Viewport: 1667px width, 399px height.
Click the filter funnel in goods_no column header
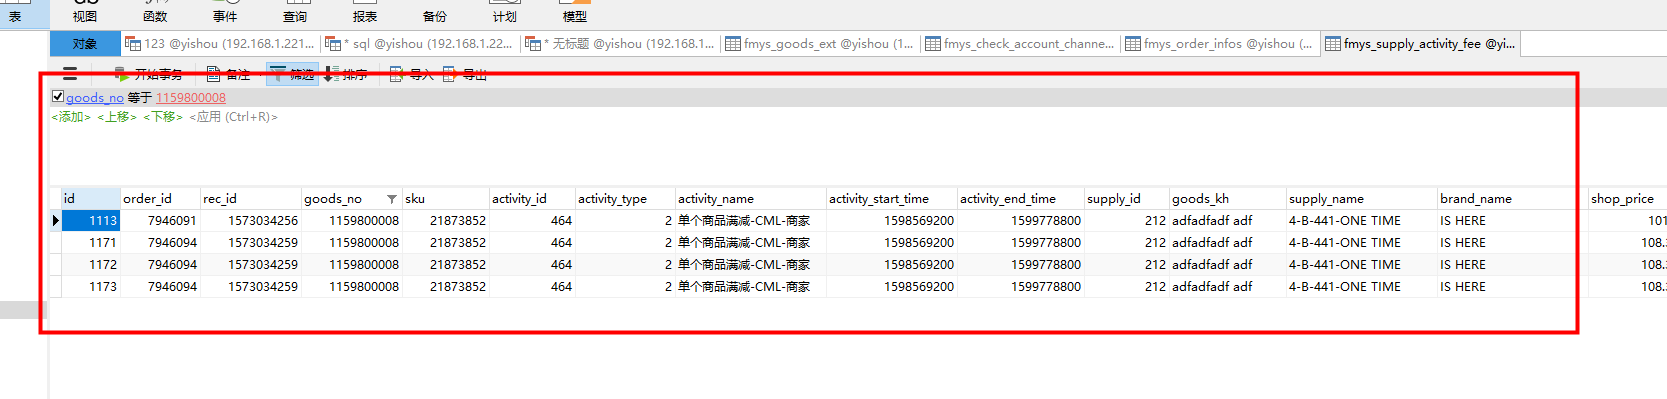click(x=392, y=199)
